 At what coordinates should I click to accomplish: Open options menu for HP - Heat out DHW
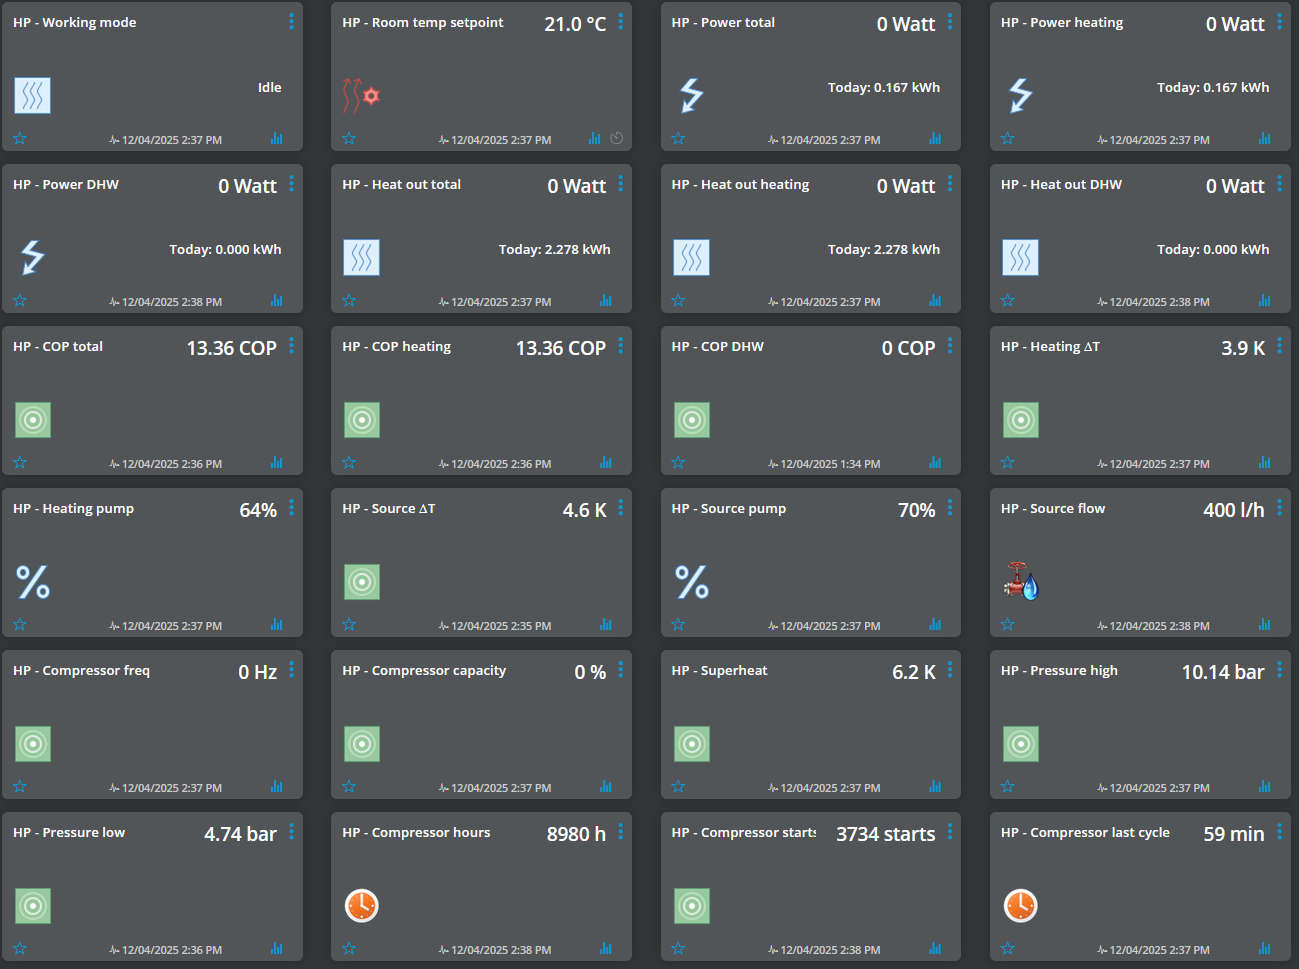pos(1279,184)
